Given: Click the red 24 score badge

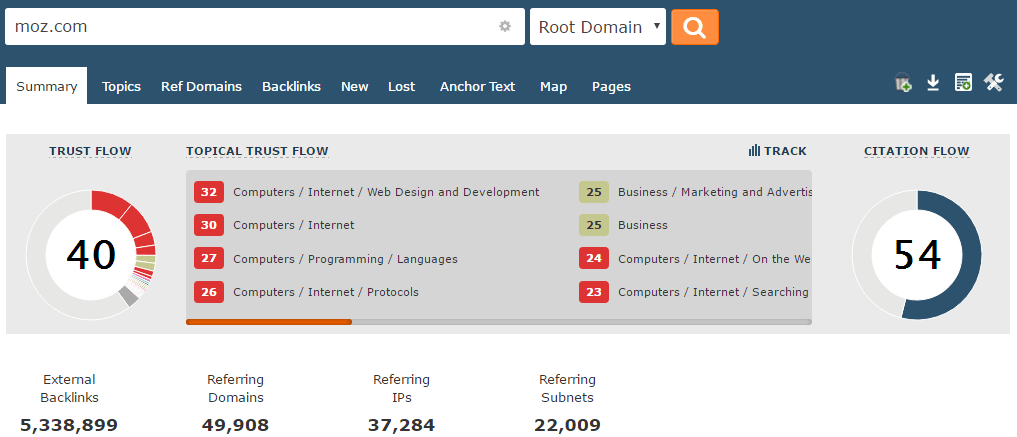Looking at the screenshot, I should pyautogui.click(x=594, y=259).
